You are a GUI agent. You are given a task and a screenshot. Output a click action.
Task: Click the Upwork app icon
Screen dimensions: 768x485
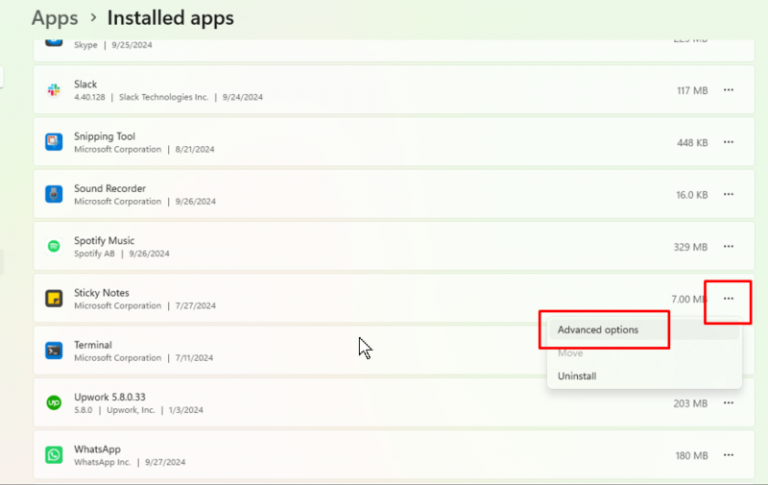tap(54, 402)
